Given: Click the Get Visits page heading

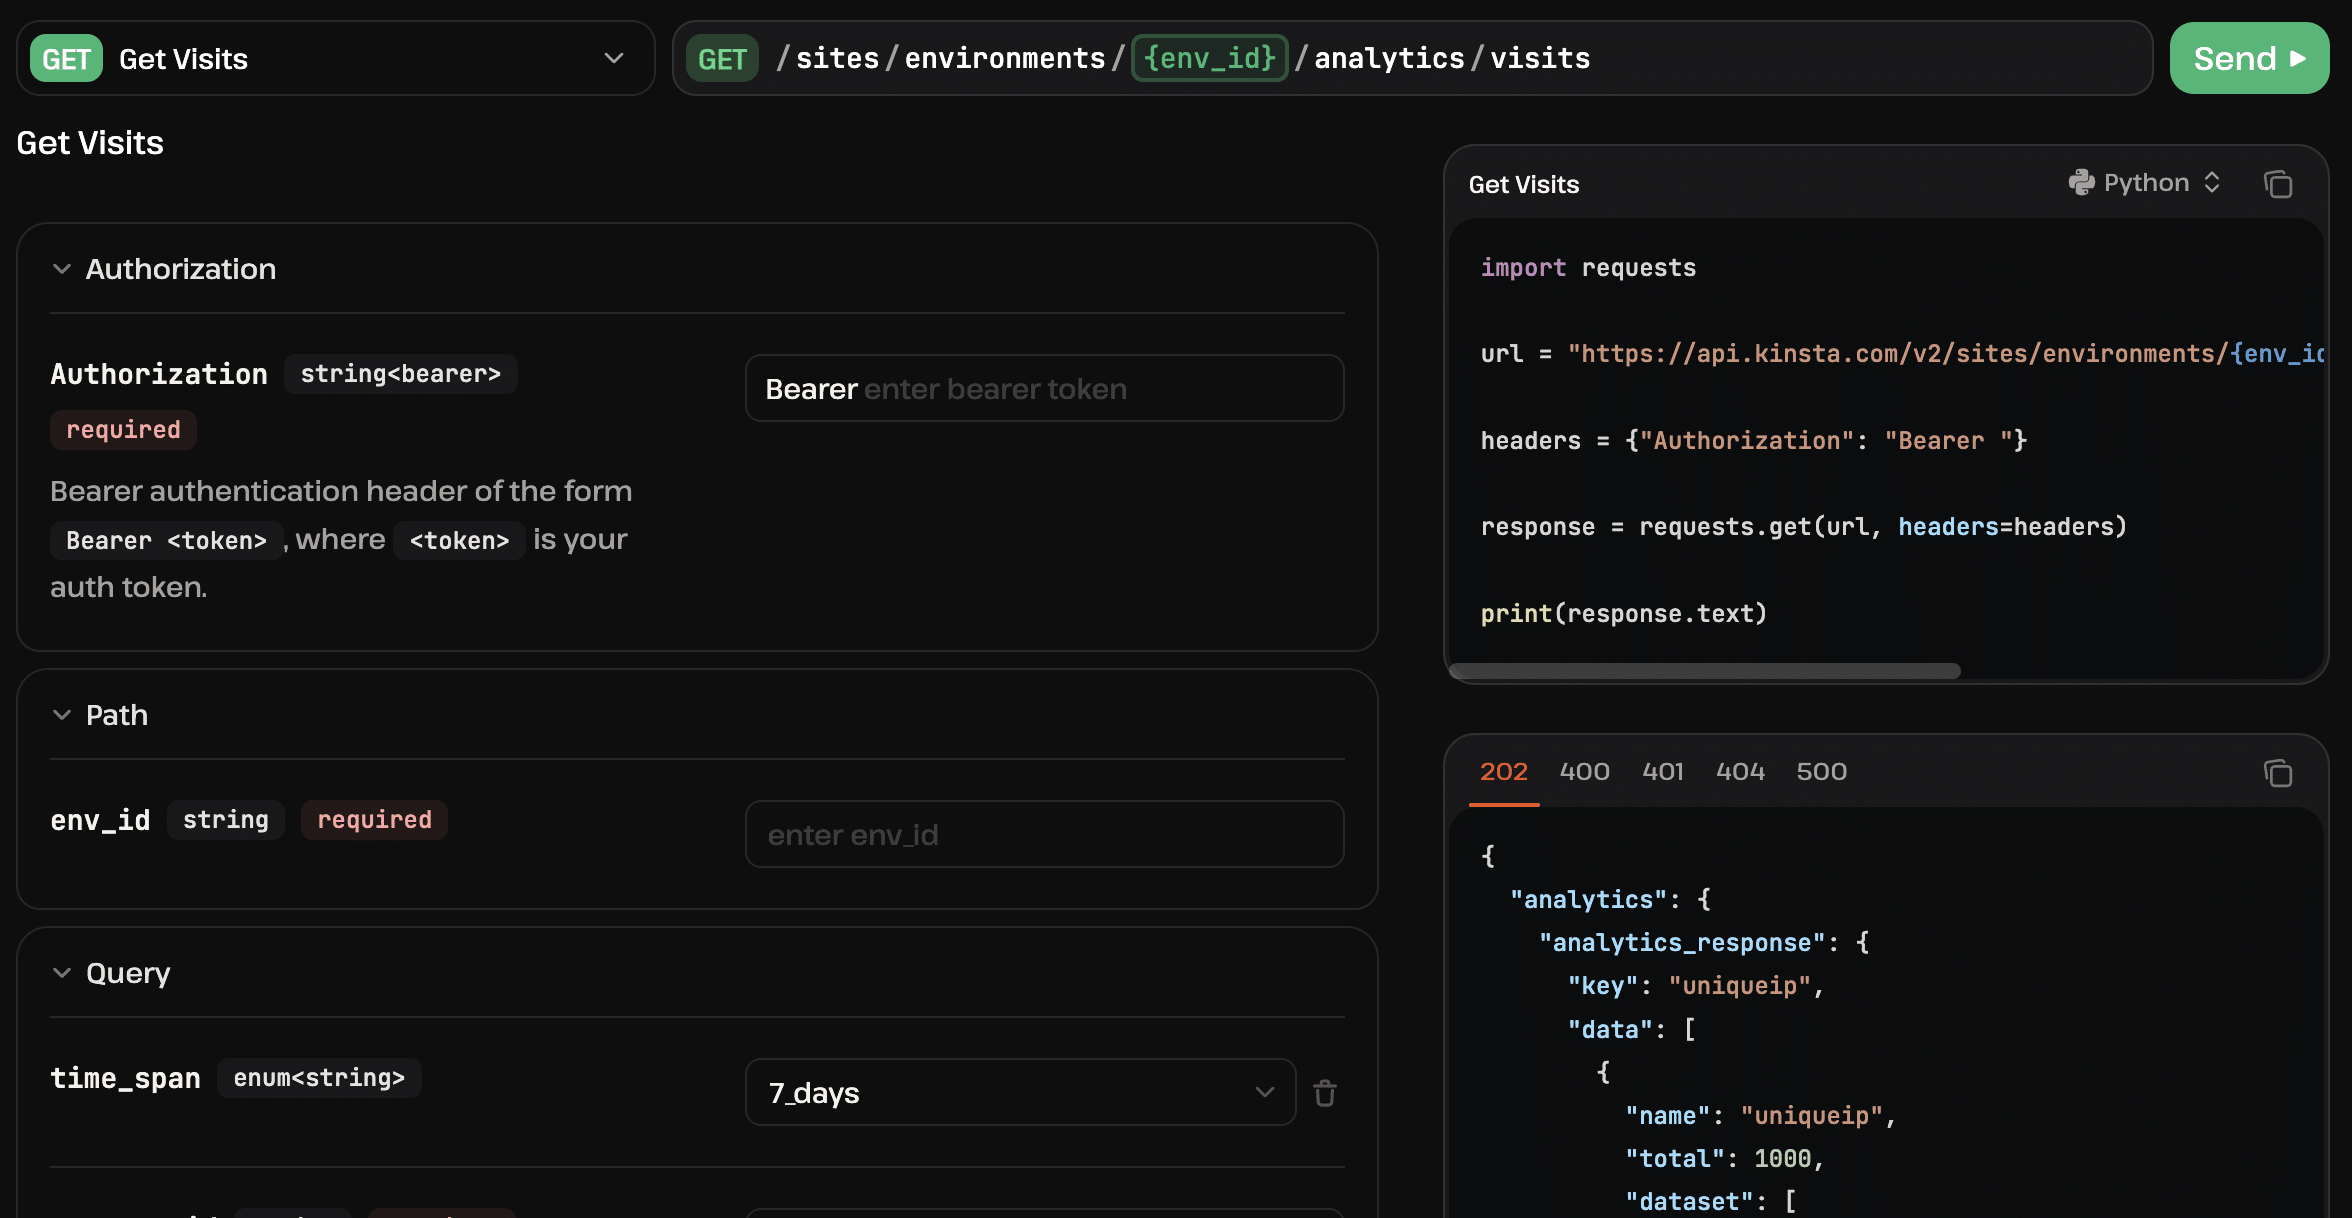Looking at the screenshot, I should [x=90, y=143].
